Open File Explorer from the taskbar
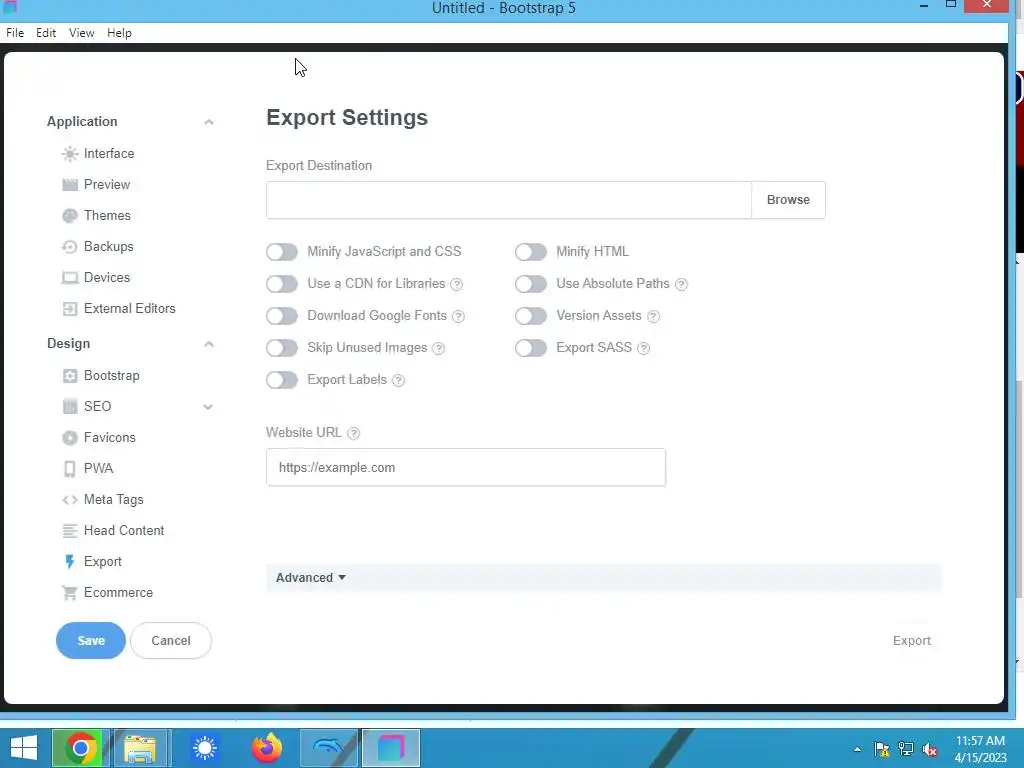This screenshot has height=768, width=1024. 141,748
